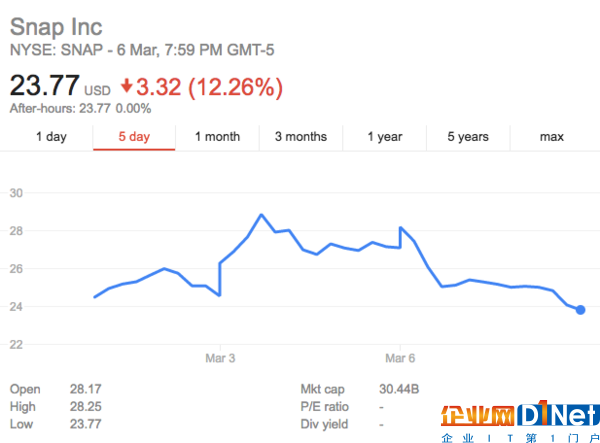This screenshot has width=600, height=443.
Task: Click the chart peak near 29
Action: pos(261,215)
